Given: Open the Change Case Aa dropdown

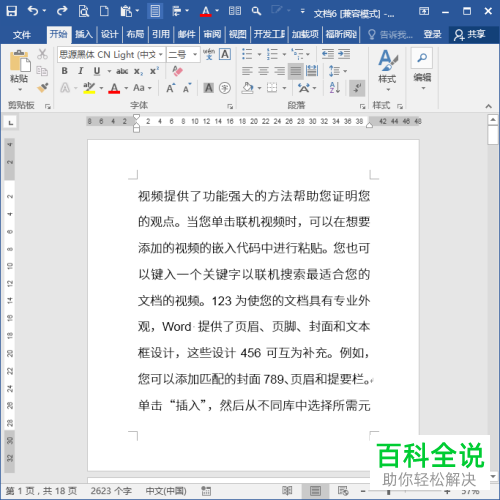Looking at the screenshot, I should (x=142, y=88).
